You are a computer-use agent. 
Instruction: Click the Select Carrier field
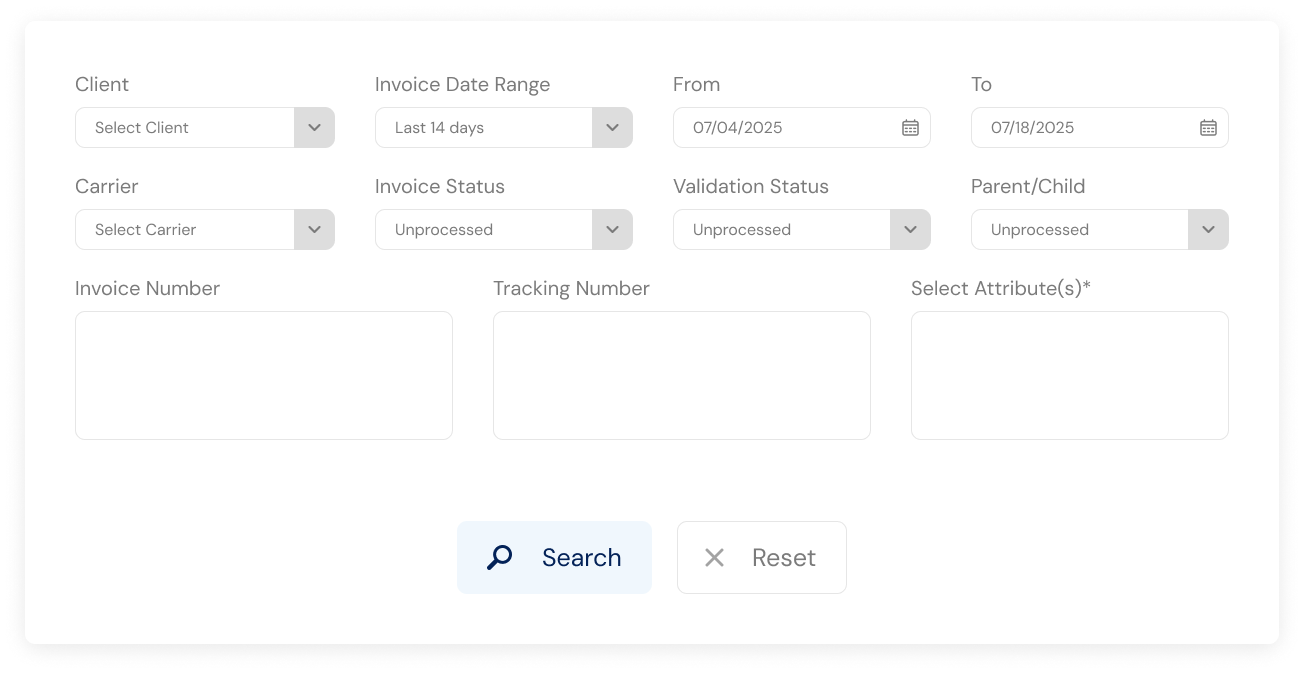[x=205, y=230]
